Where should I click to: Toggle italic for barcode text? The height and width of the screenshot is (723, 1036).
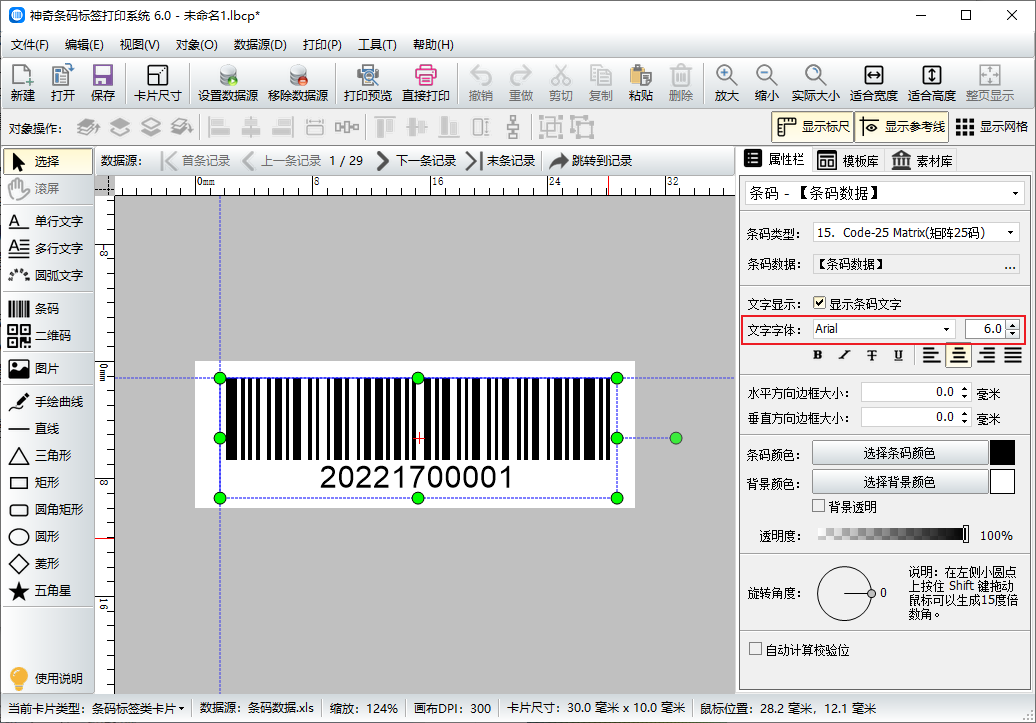click(844, 356)
